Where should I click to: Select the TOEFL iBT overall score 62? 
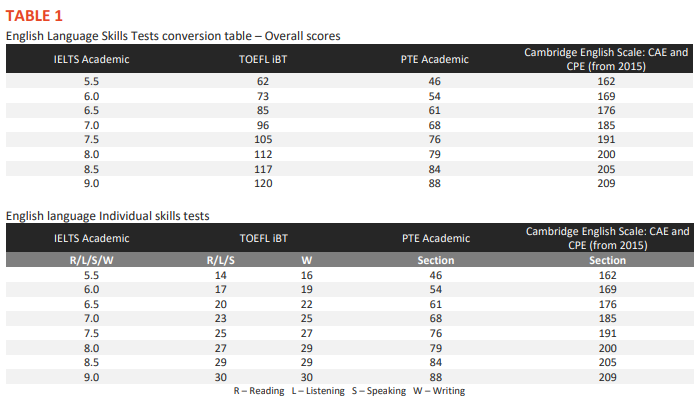[x=263, y=81]
